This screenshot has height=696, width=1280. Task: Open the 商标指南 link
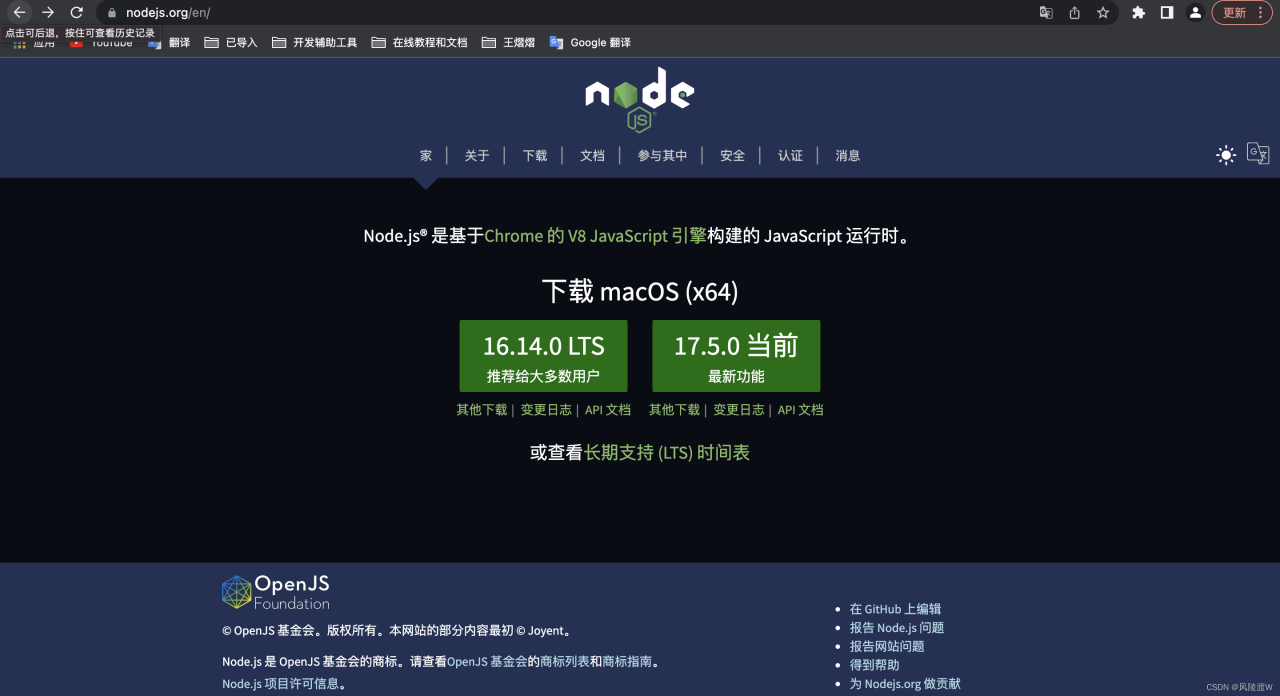click(627, 662)
